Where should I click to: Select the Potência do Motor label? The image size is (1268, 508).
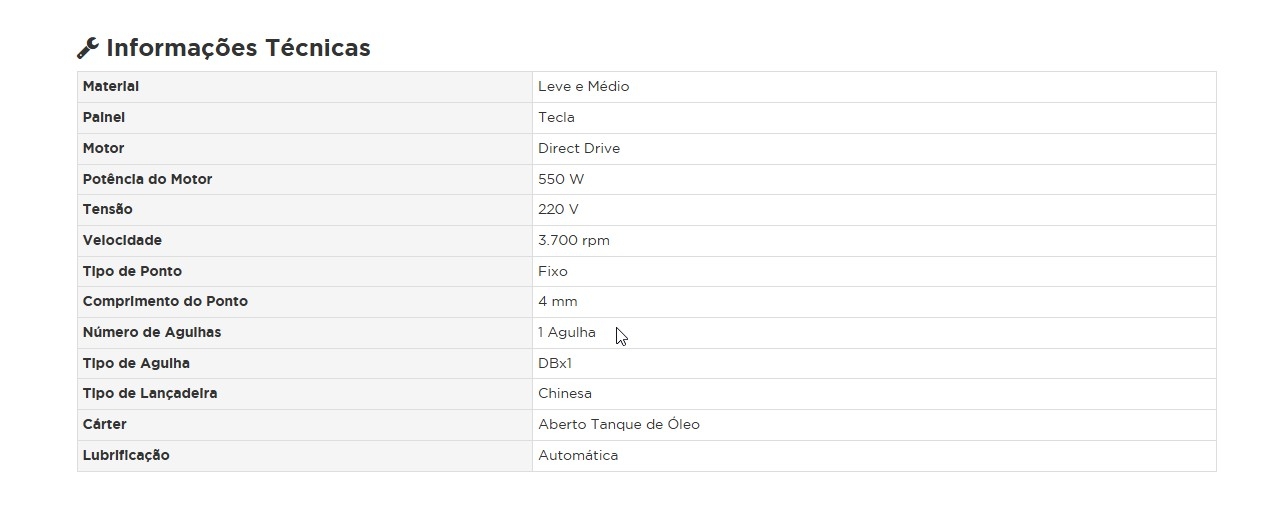tap(147, 179)
